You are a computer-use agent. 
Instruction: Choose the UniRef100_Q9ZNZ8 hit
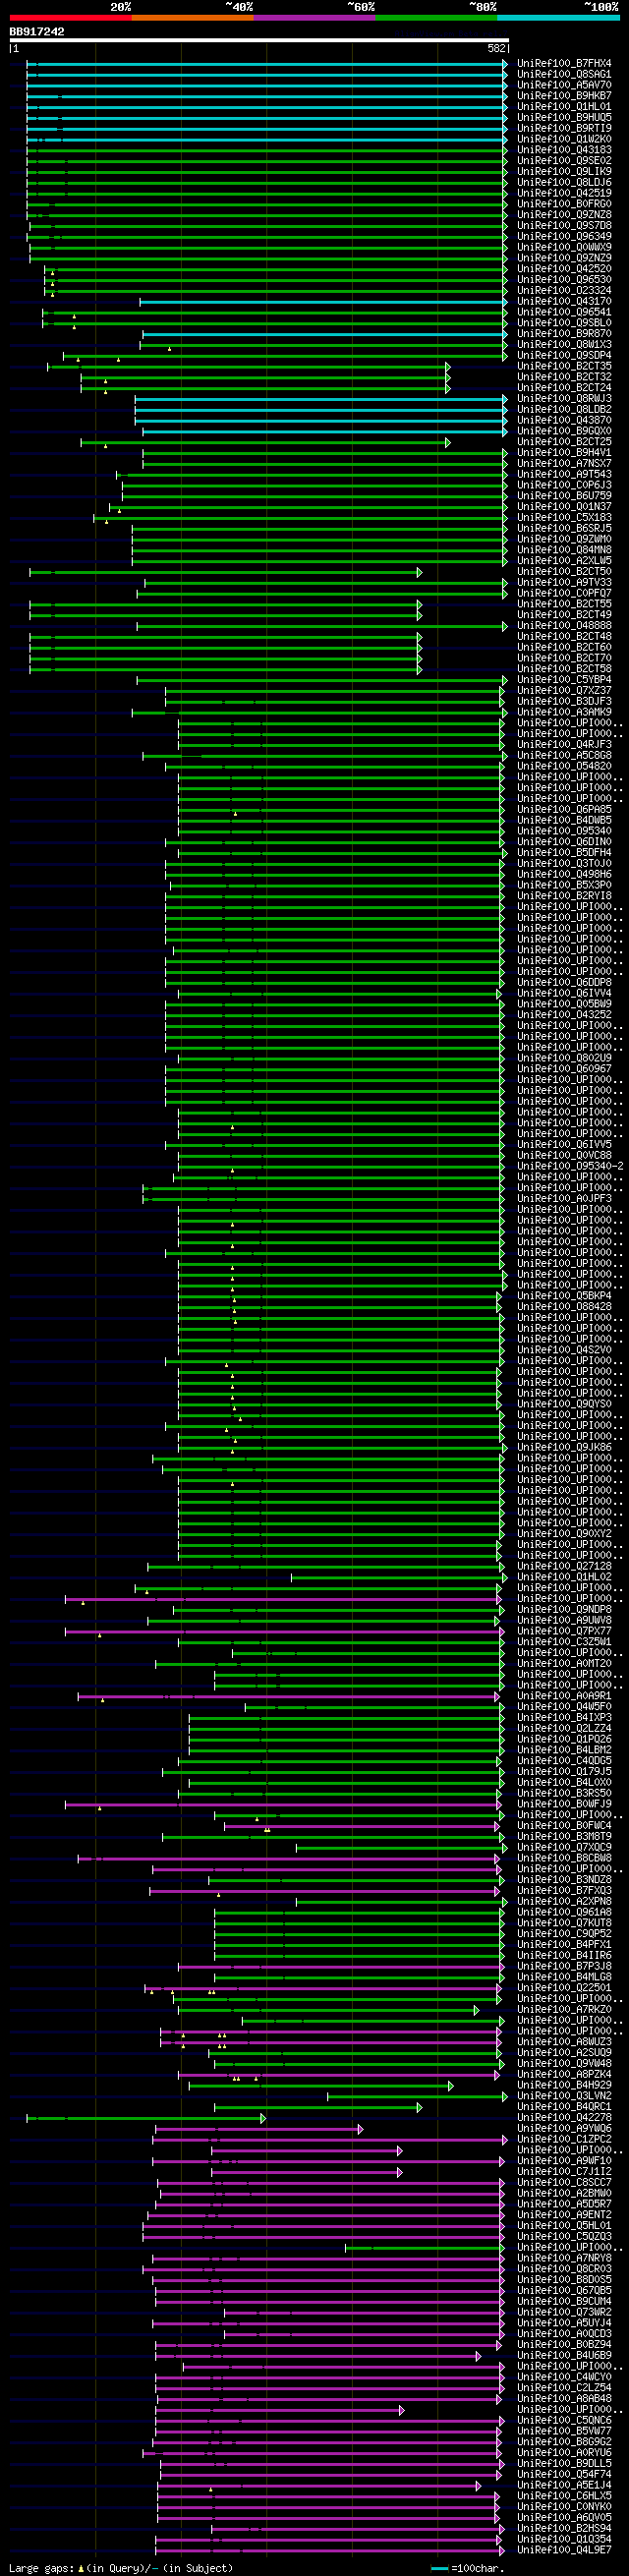coord(564,214)
